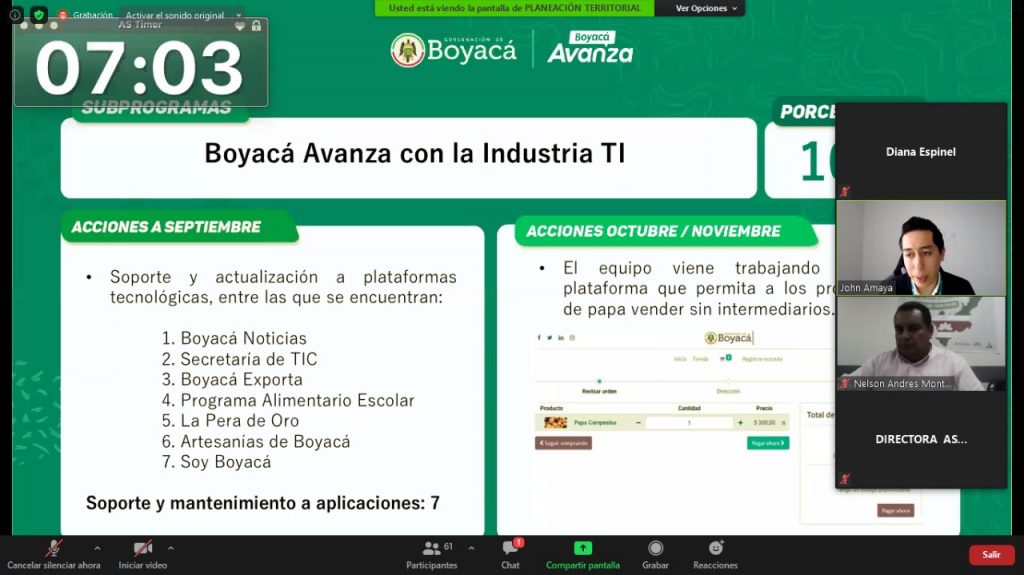Click the green Pagar ahora button

click(768, 443)
